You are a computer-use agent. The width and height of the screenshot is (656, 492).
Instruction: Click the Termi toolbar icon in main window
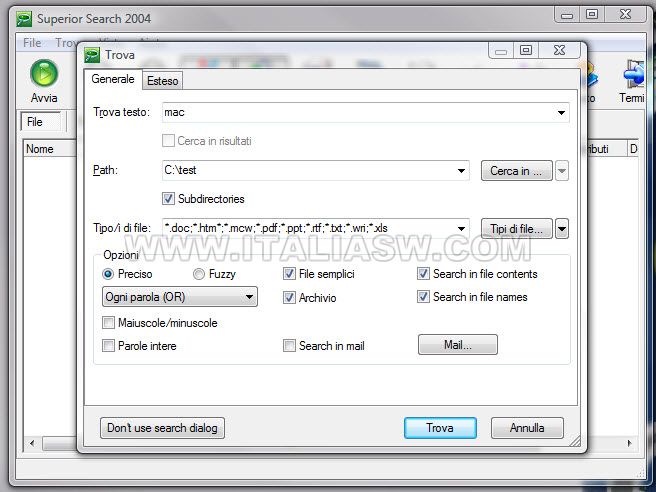coord(633,74)
